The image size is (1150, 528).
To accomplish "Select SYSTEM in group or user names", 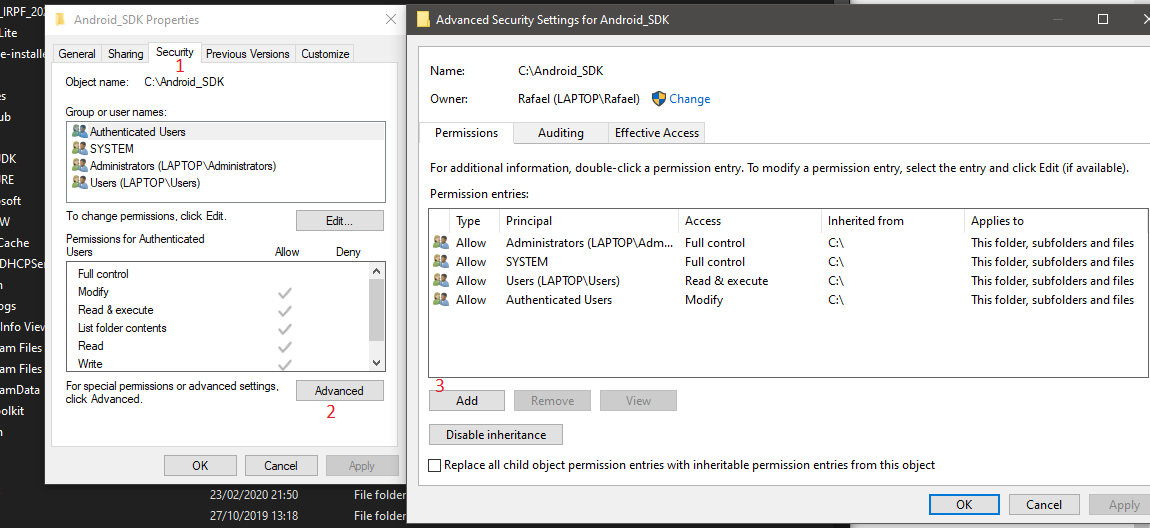I will pyautogui.click(x=226, y=149).
